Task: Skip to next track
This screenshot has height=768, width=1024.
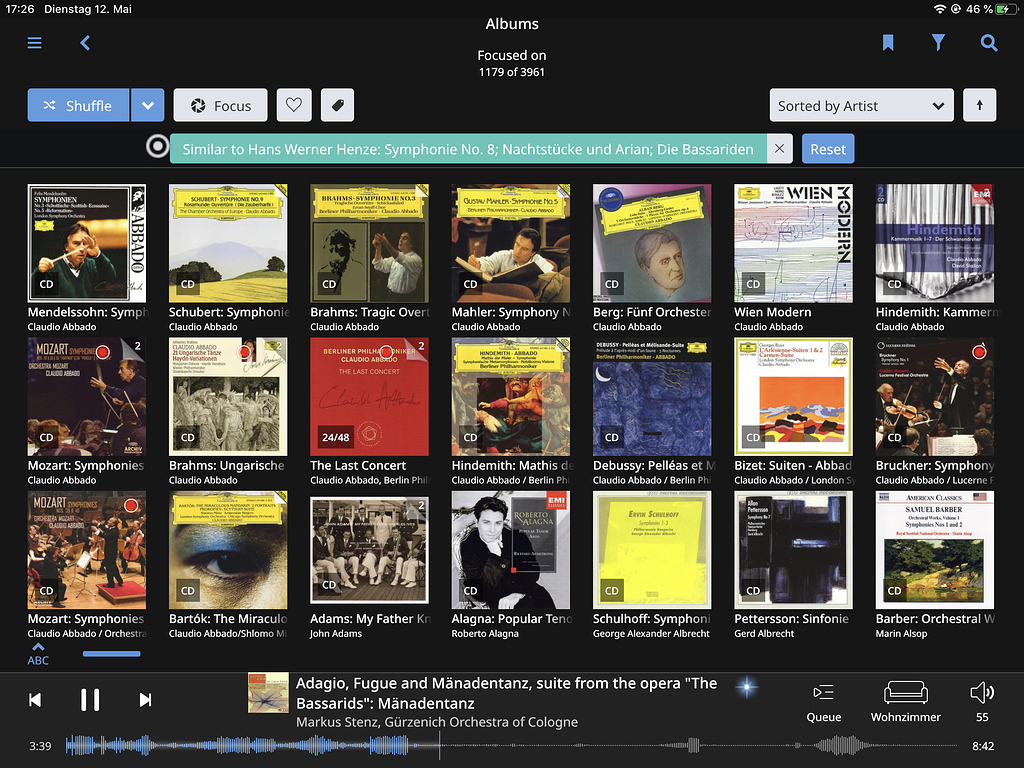Action: pyautogui.click(x=146, y=700)
